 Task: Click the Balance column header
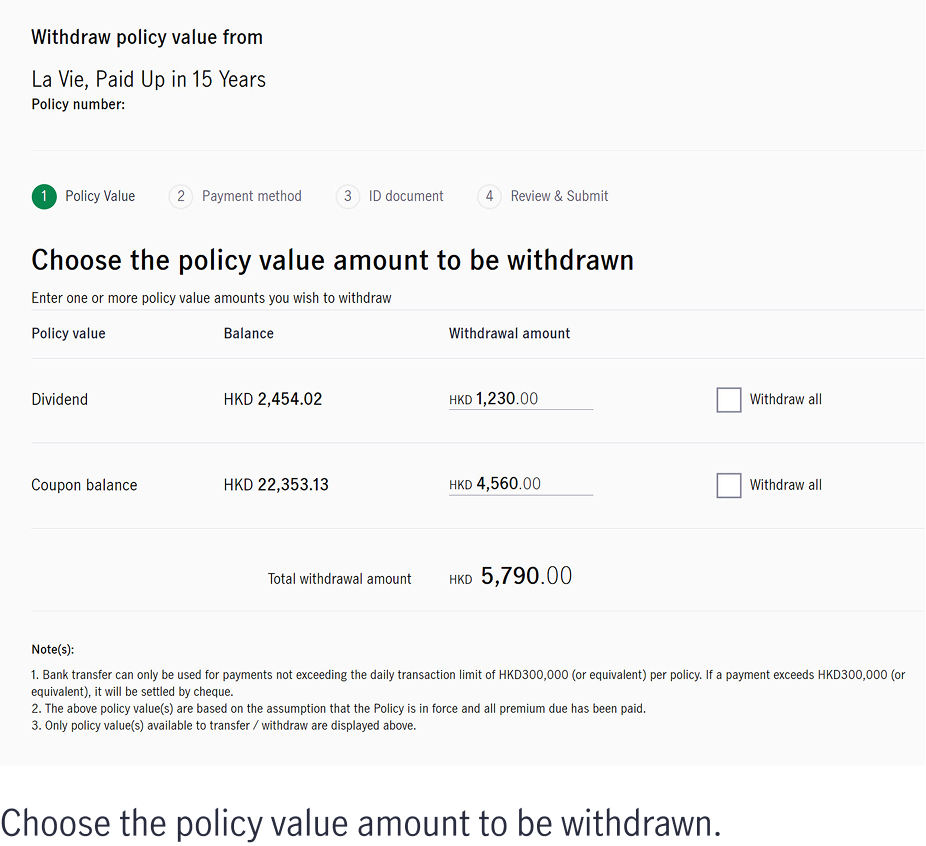[249, 334]
